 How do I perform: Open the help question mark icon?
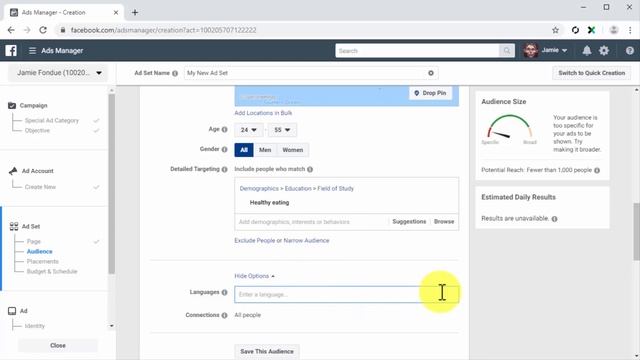(629, 51)
